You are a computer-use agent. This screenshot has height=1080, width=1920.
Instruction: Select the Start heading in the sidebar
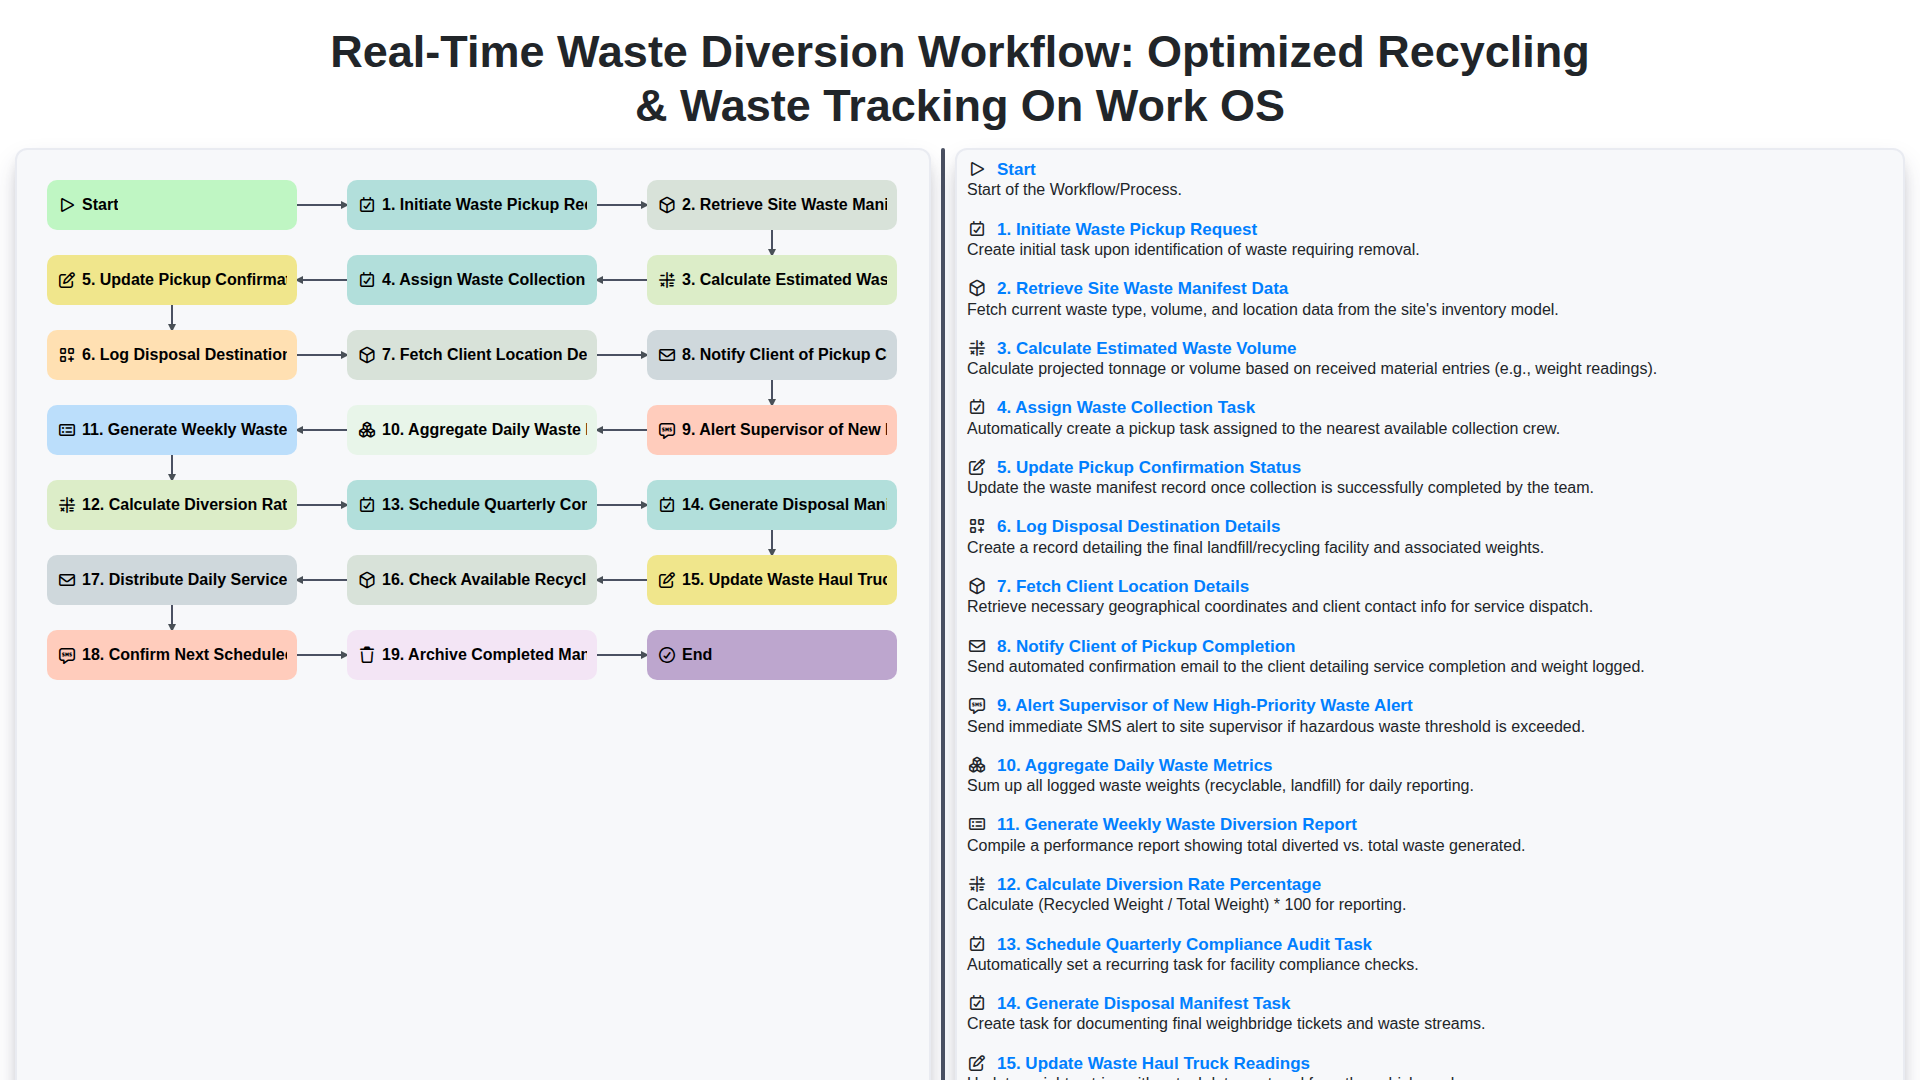[1016, 169]
